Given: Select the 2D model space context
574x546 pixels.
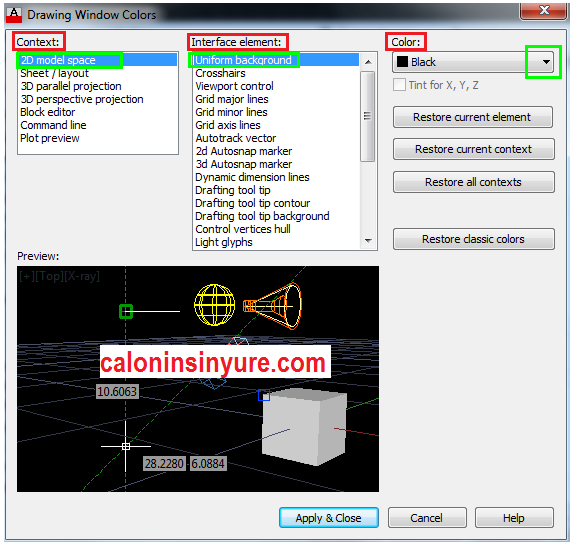Looking at the screenshot, I should (97, 60).
